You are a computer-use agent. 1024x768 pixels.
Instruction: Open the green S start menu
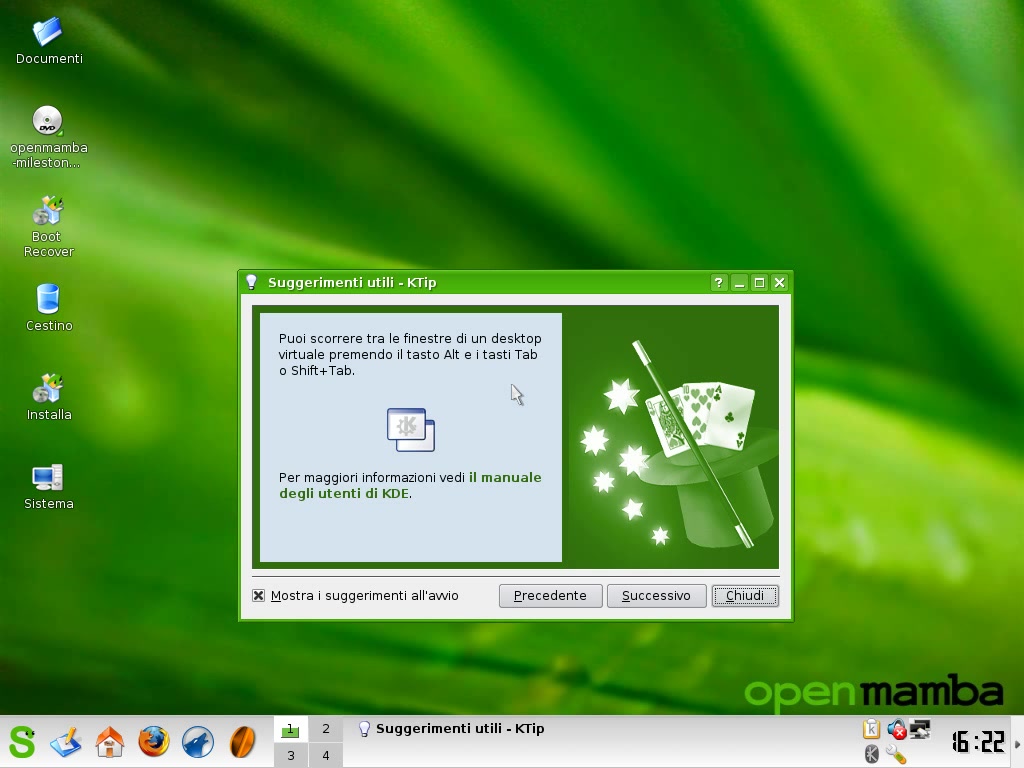pyautogui.click(x=22, y=742)
